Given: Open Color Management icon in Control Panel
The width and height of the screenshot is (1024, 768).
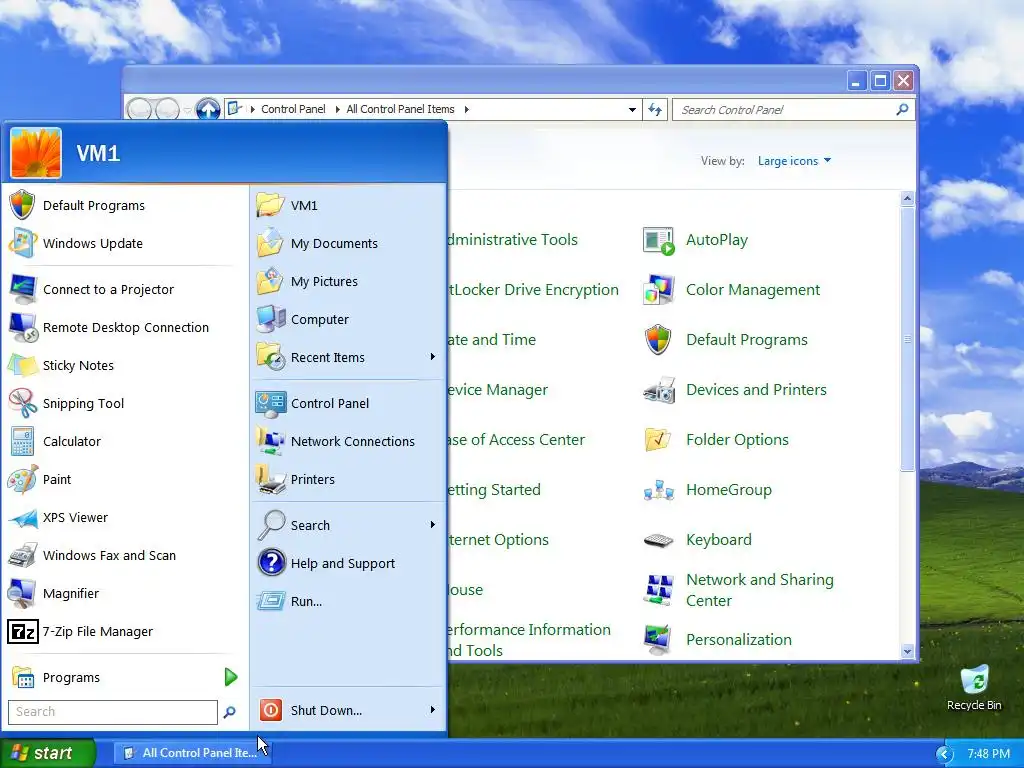Looking at the screenshot, I should click(658, 290).
